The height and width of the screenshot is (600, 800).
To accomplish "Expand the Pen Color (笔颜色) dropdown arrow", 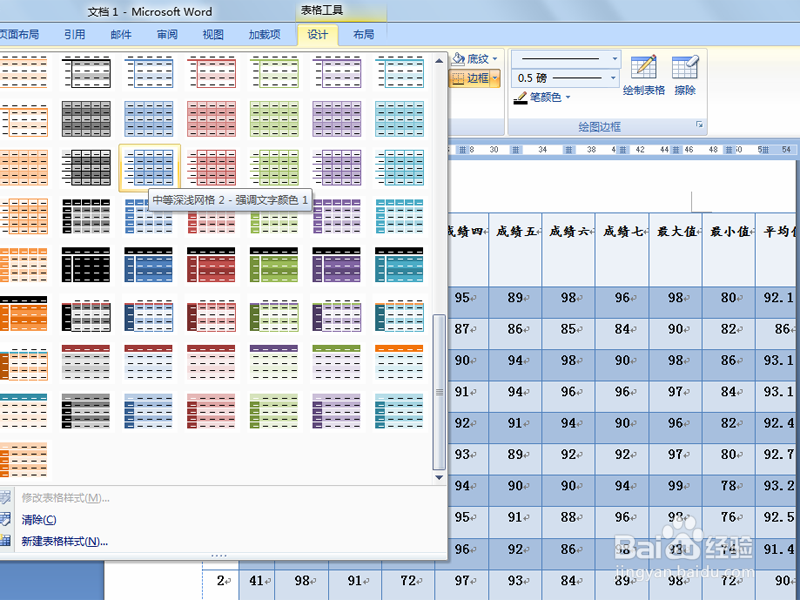I will point(568,97).
